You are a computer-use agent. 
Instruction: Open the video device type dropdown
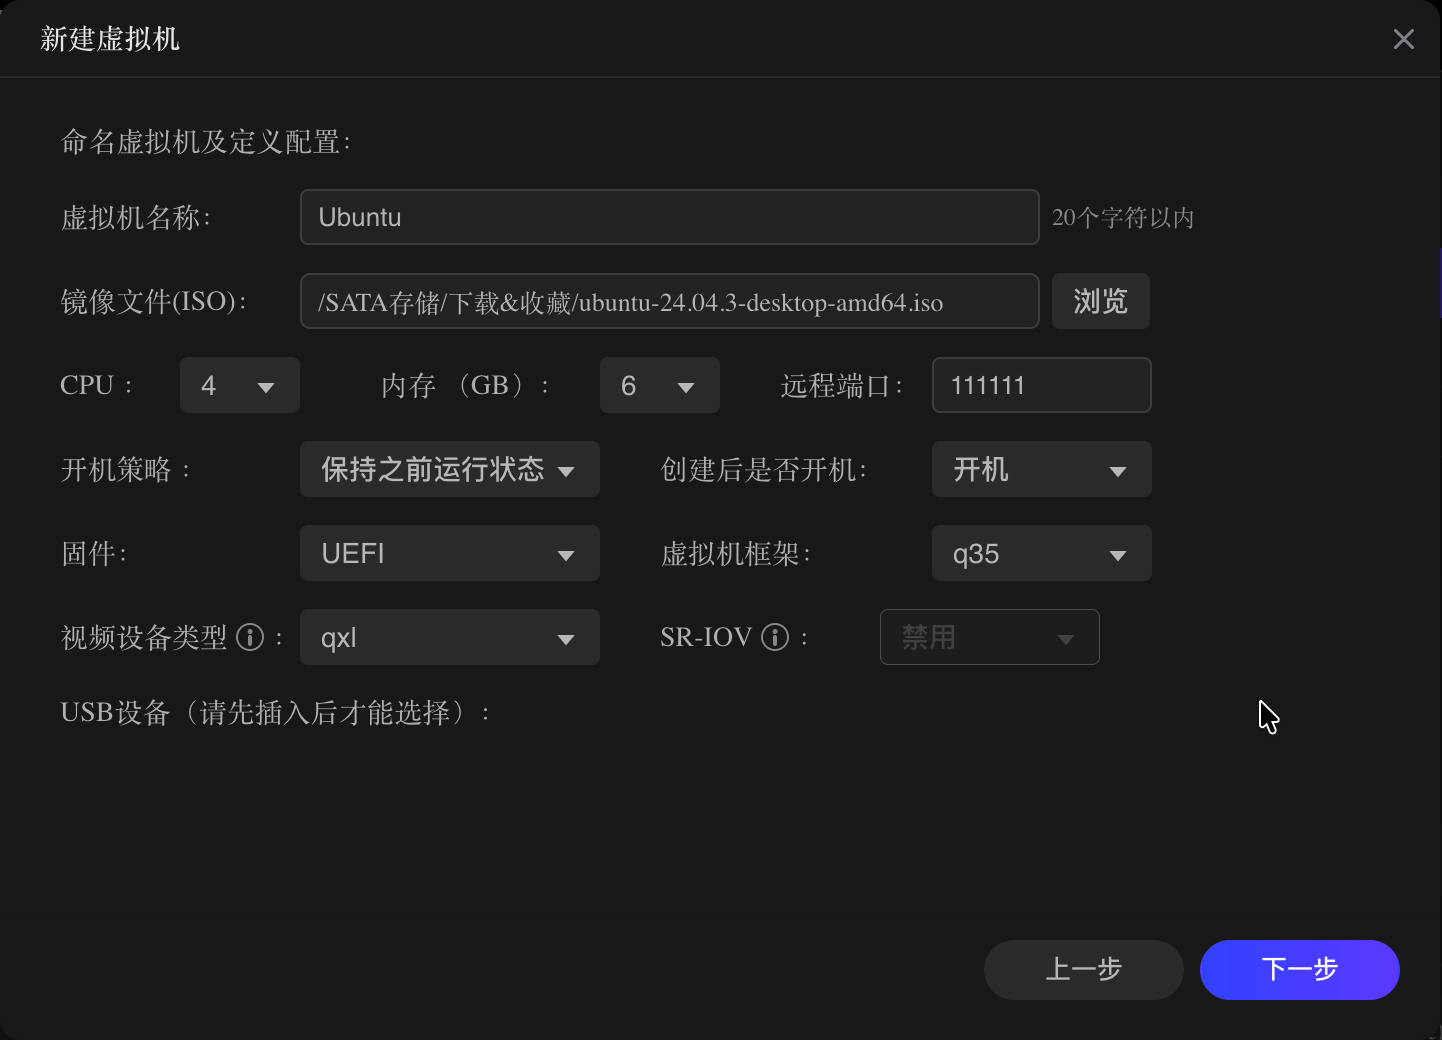pyautogui.click(x=449, y=637)
